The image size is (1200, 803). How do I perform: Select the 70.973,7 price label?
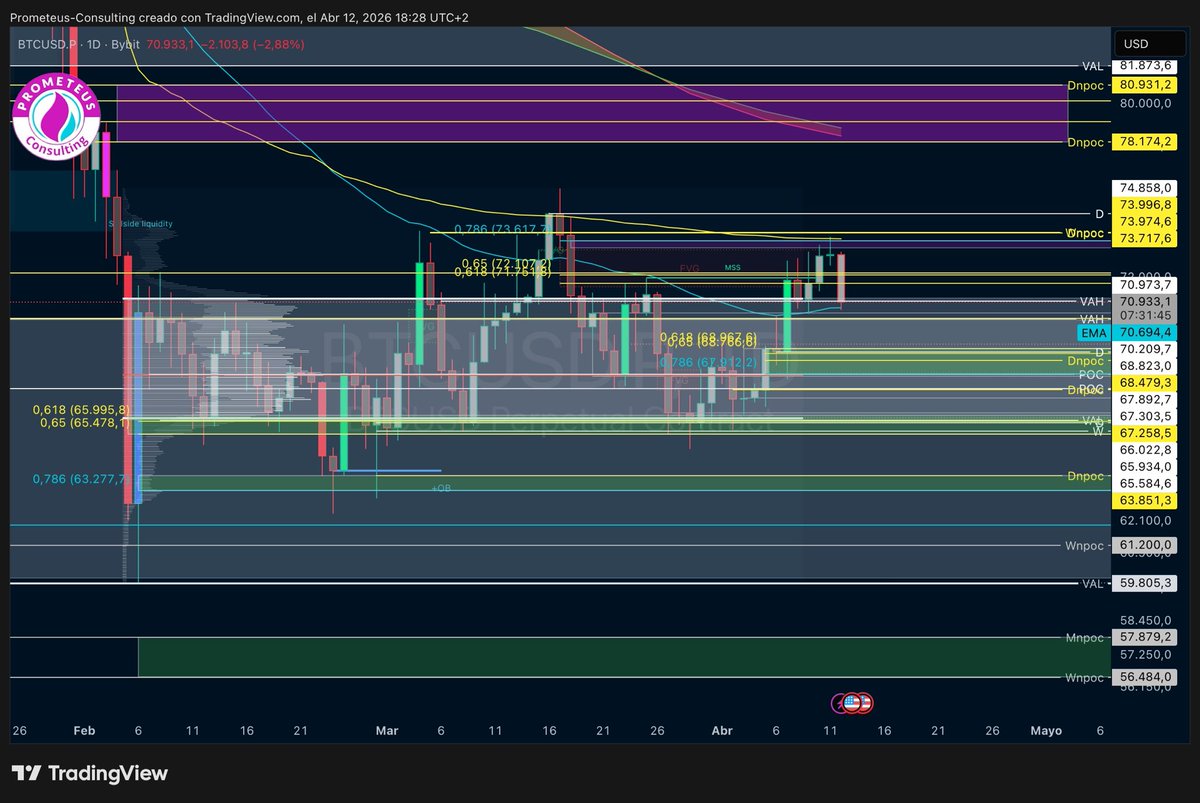point(1145,284)
